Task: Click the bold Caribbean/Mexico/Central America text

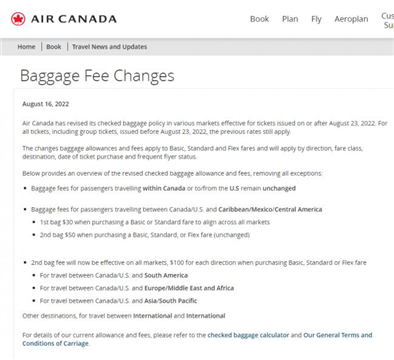Action: click(270, 209)
